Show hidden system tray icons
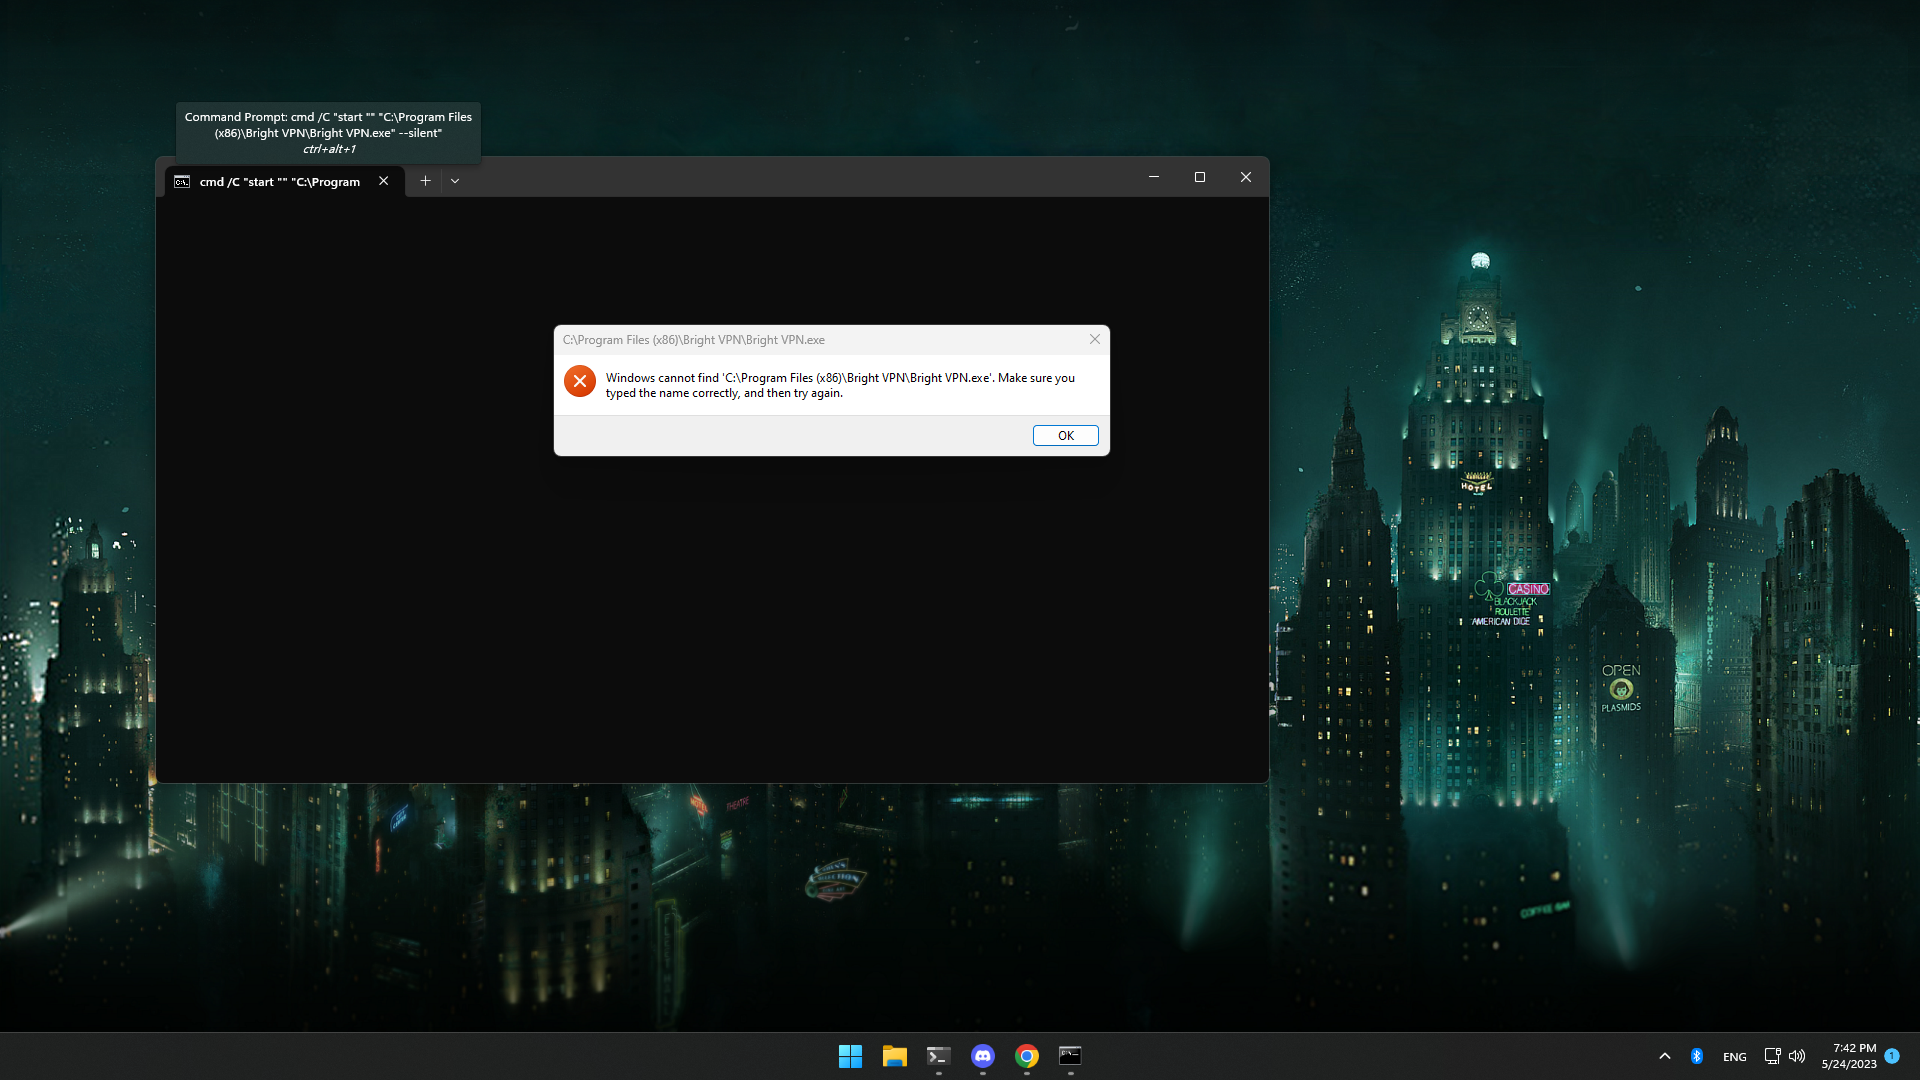This screenshot has width=1920, height=1080. click(x=1664, y=1056)
